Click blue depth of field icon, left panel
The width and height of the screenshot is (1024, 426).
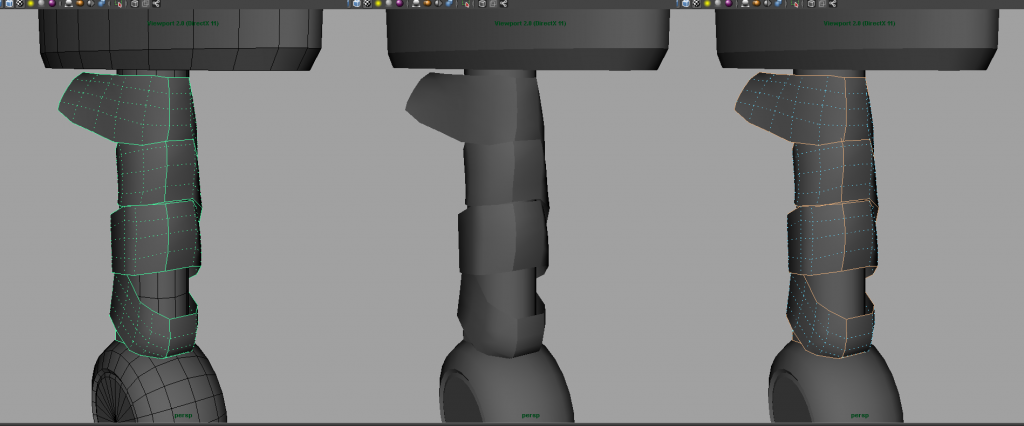(101, 3)
